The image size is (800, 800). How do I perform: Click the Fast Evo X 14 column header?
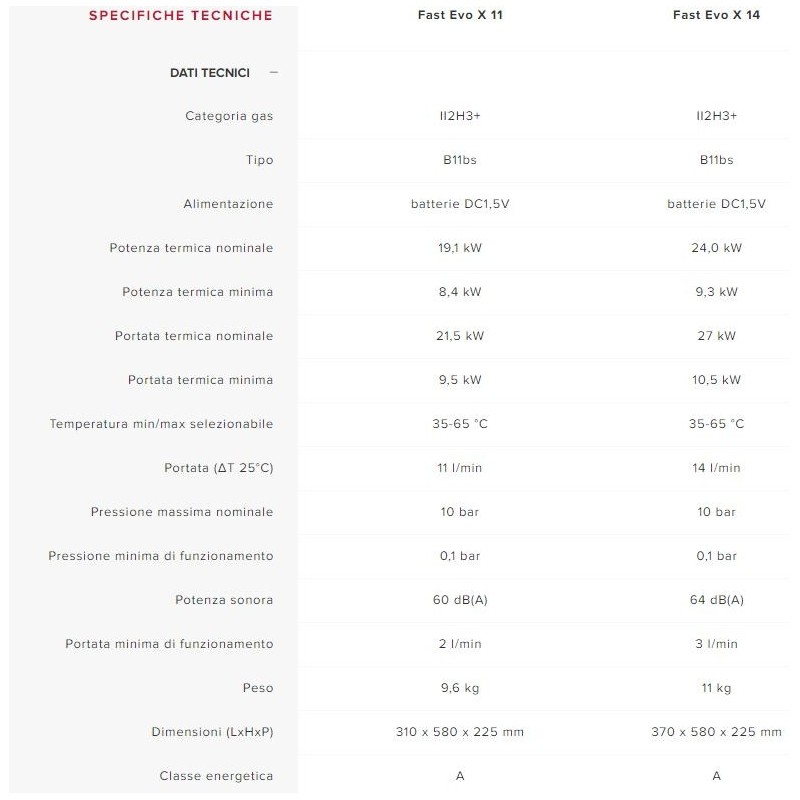(x=716, y=15)
